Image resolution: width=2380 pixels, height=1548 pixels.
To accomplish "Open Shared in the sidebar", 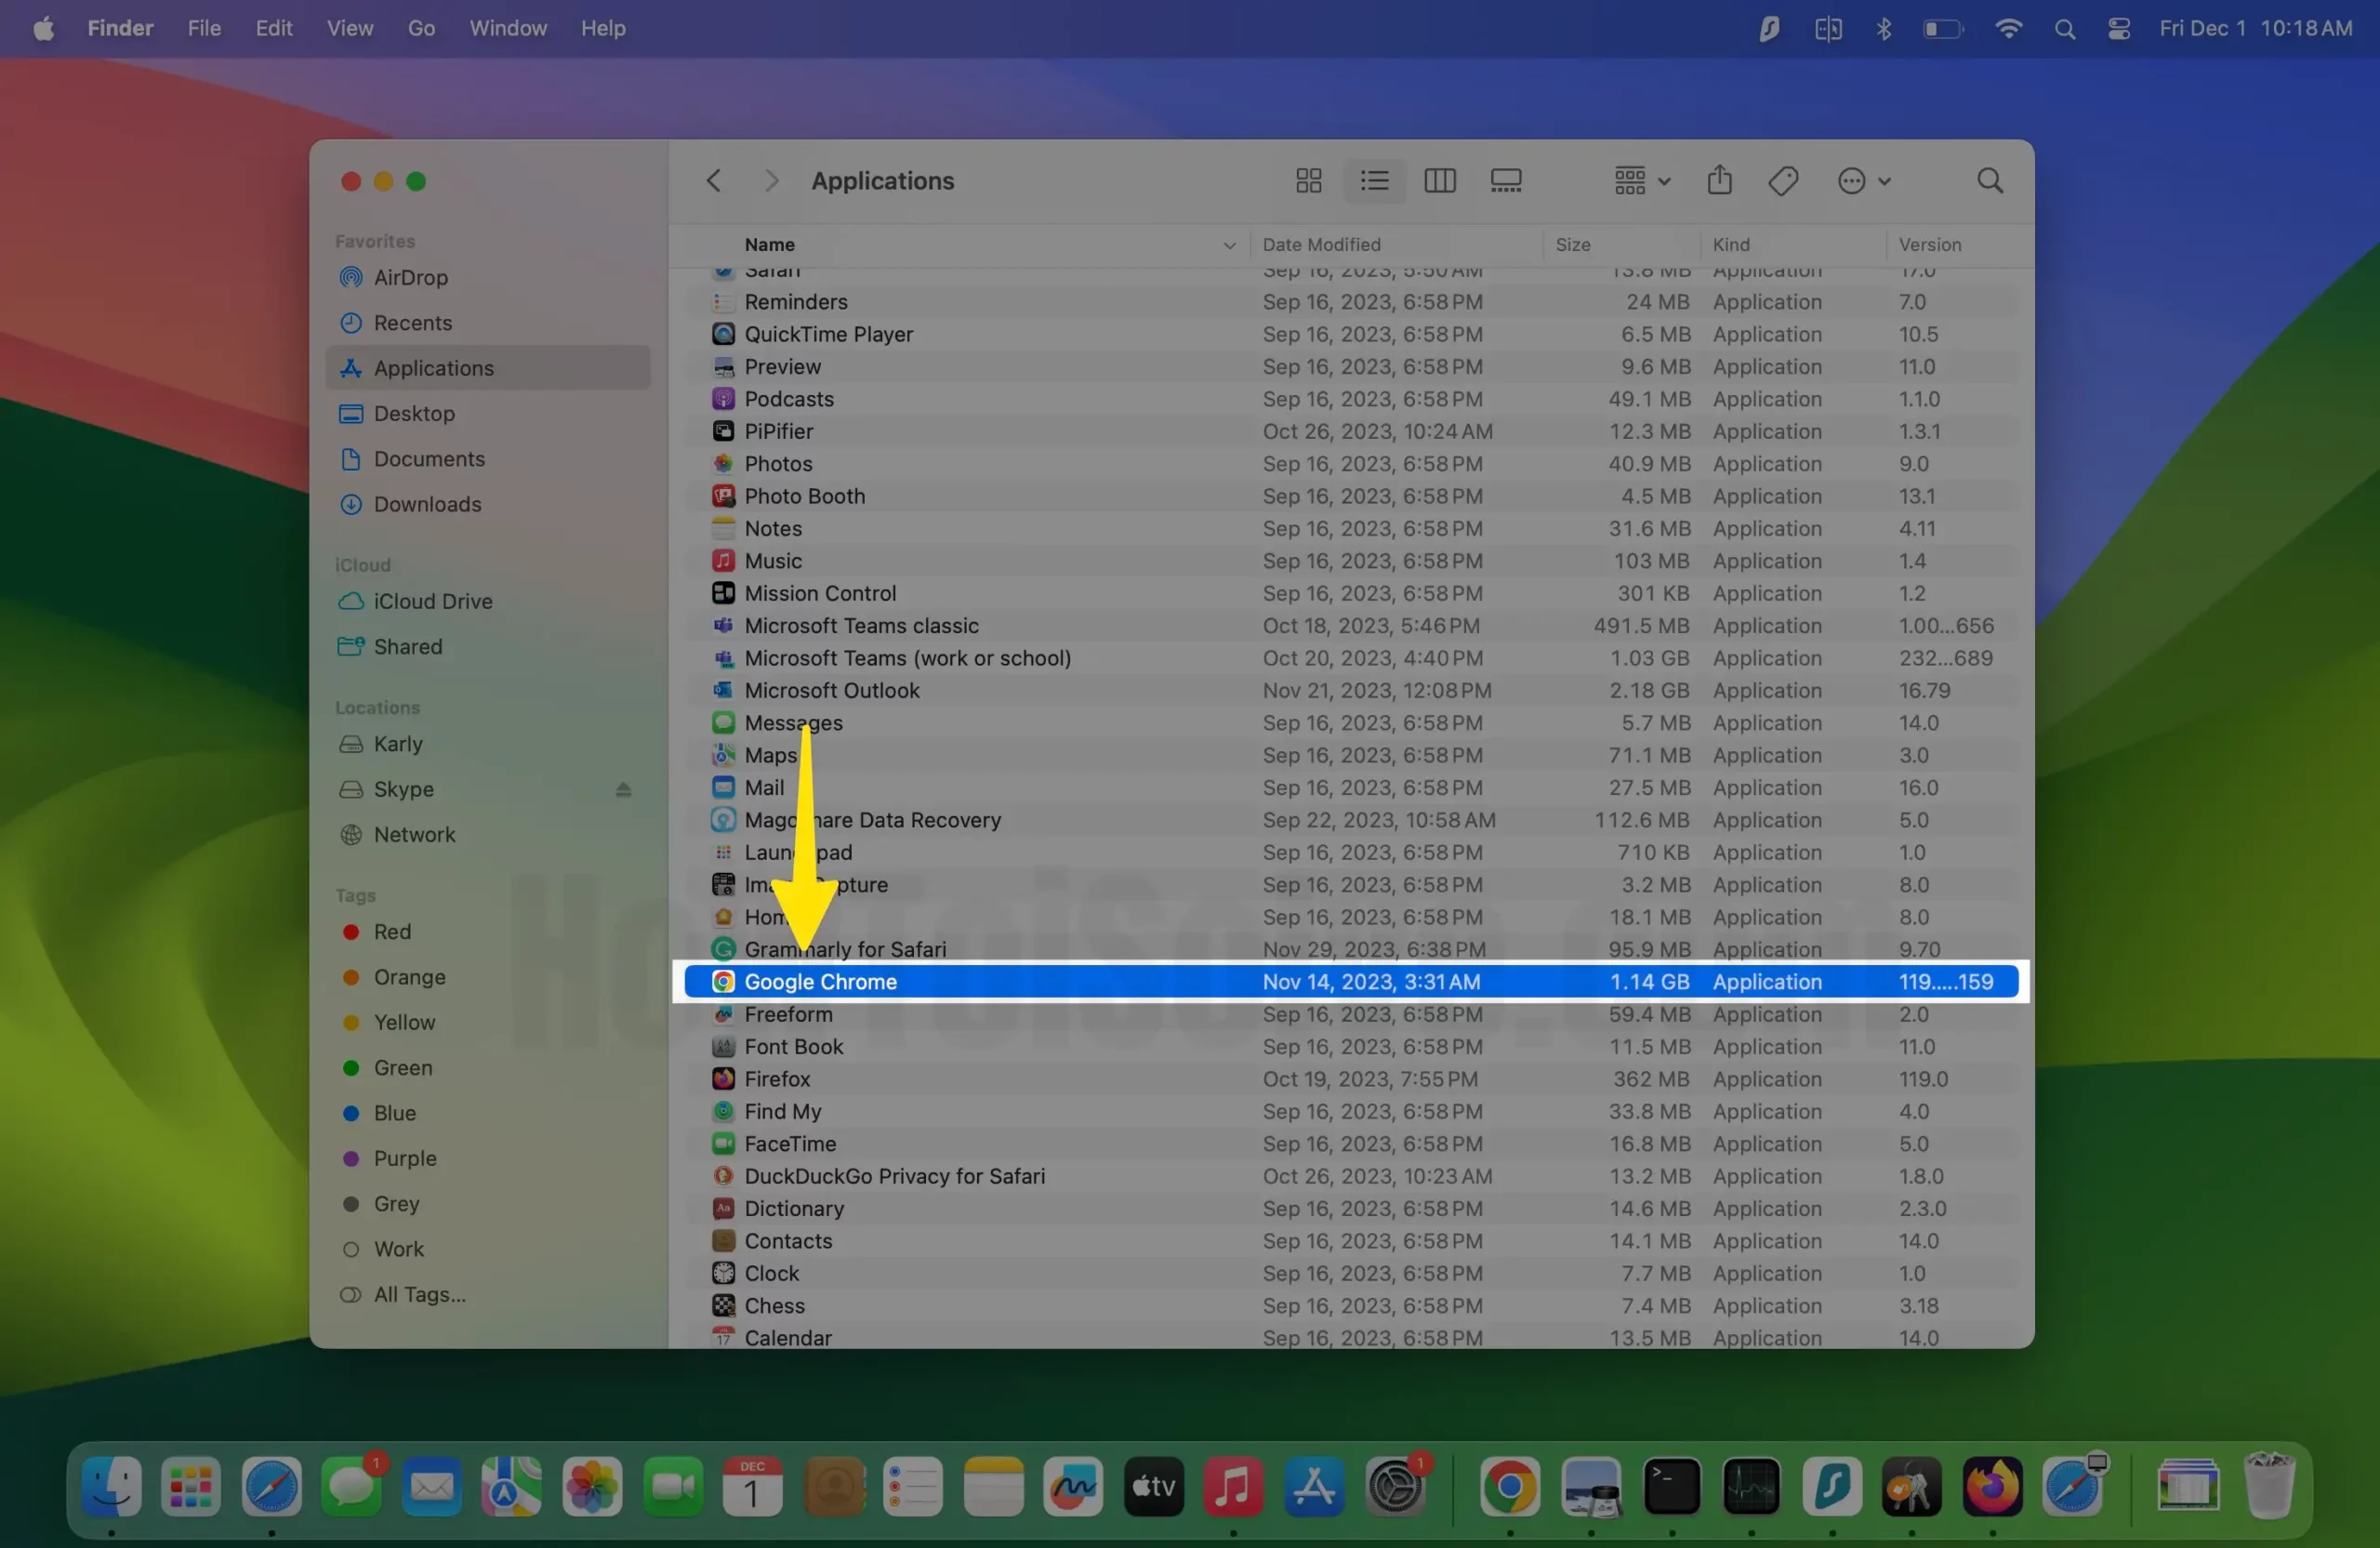I will point(488,647).
